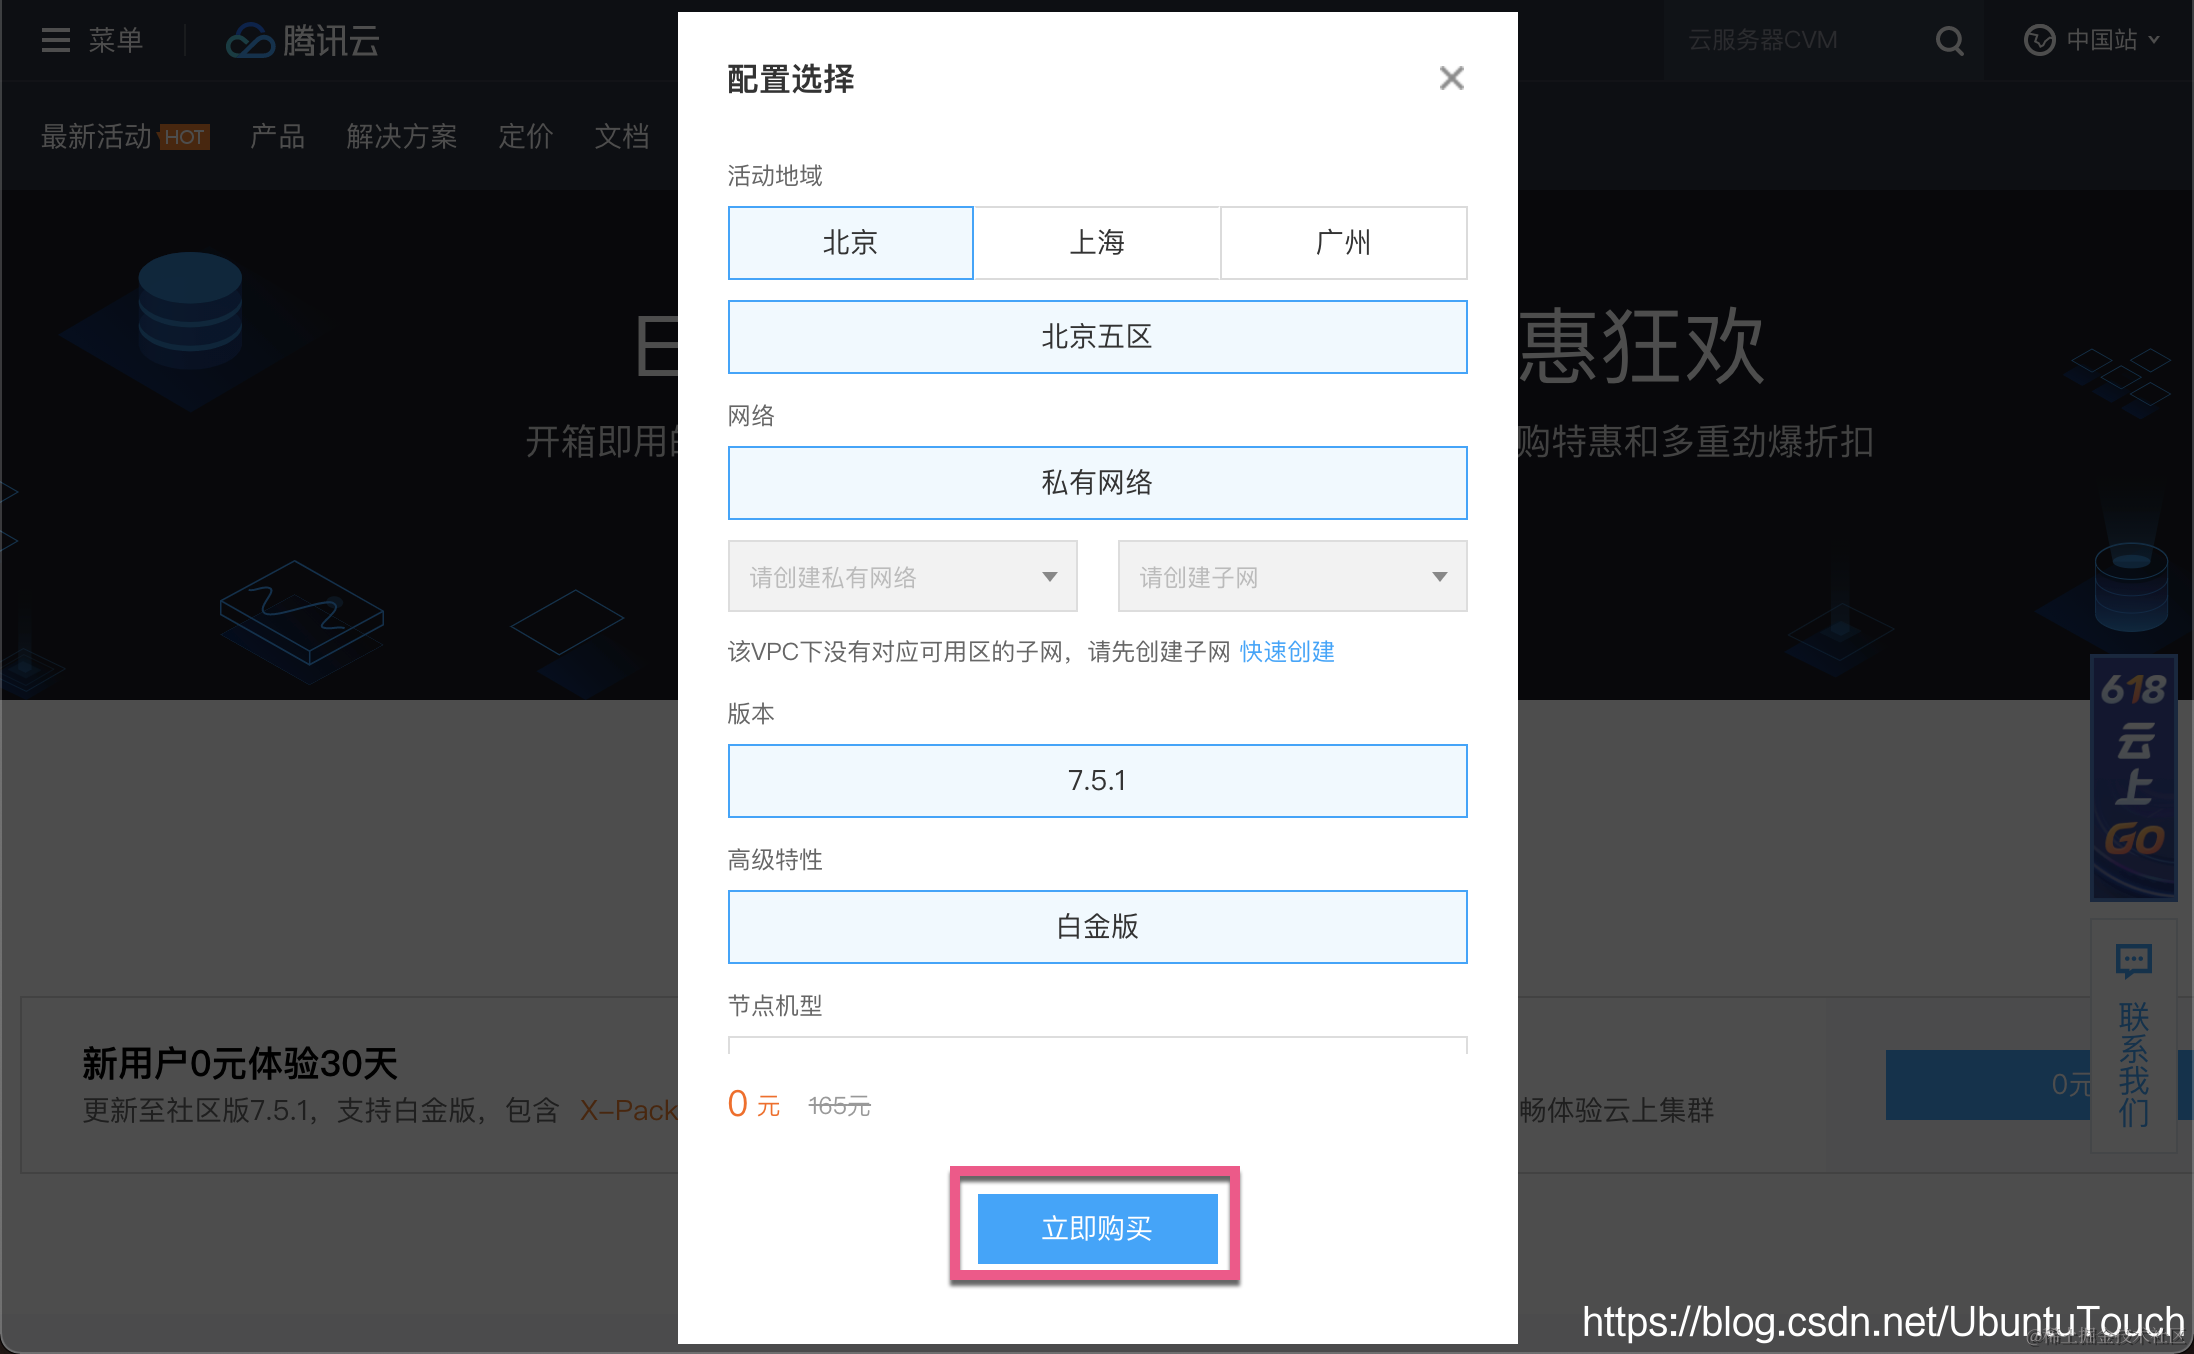This screenshot has height=1354, width=2194.
Task: Click the 快速创建 link
Action: point(1287,652)
